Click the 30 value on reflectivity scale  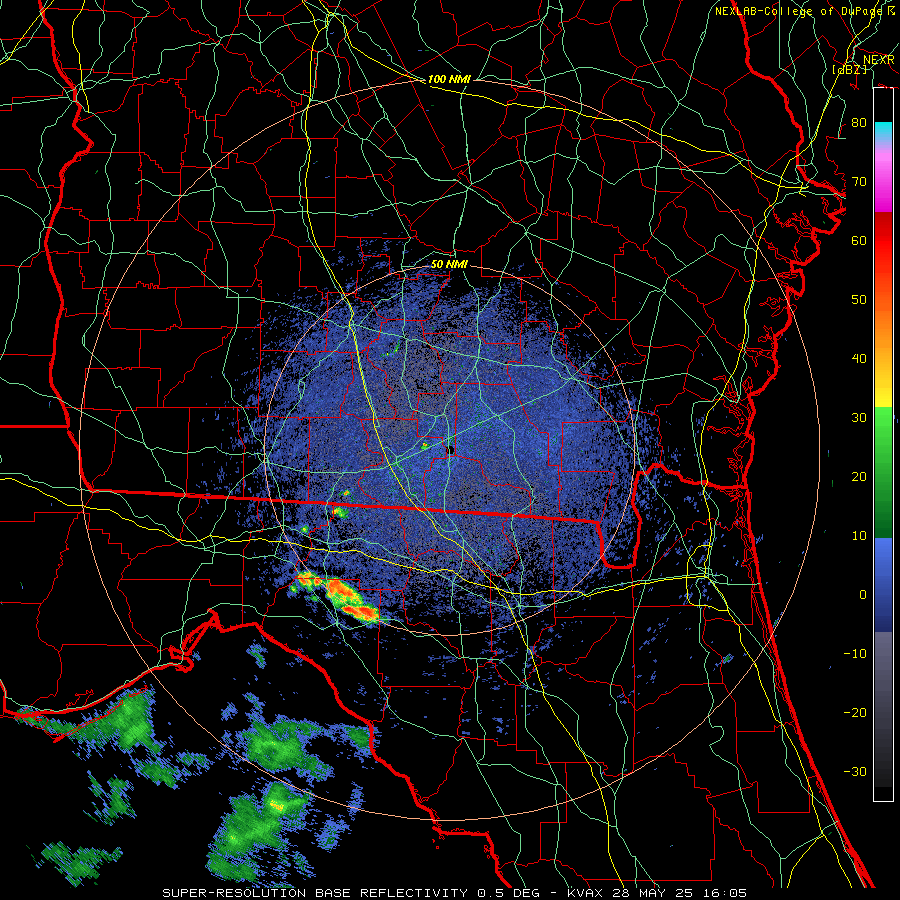pos(859,418)
